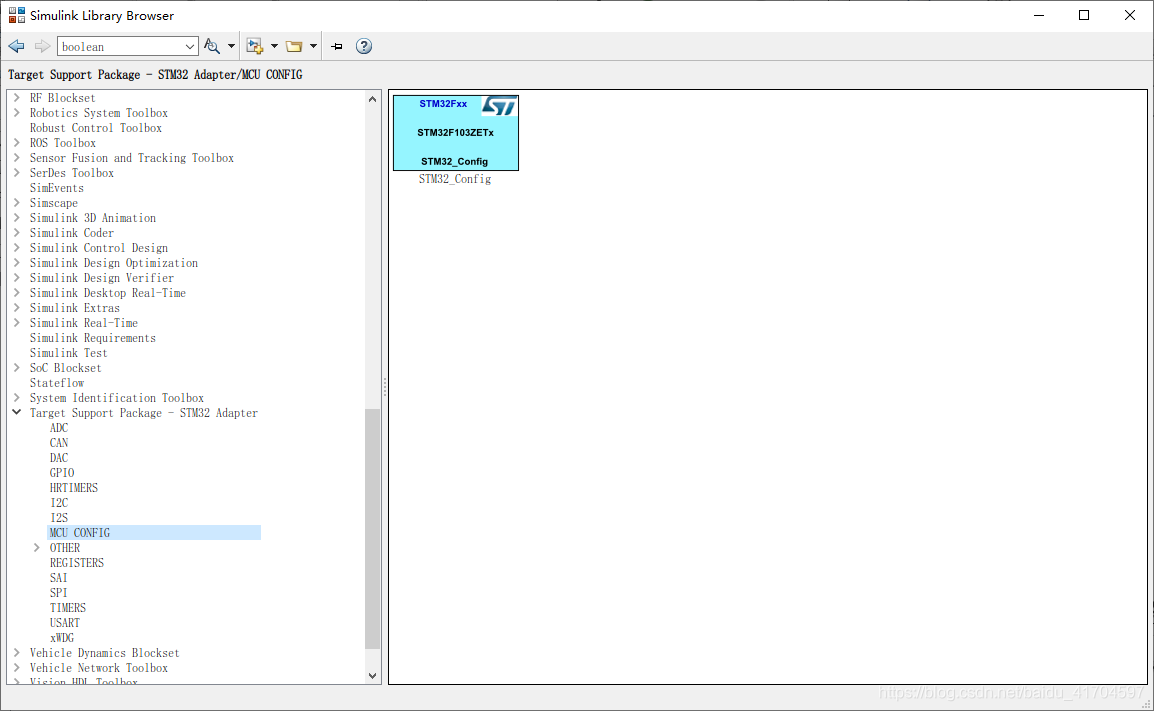The image size is (1154, 711).
Task: Open the search term dropdown list
Action: [190, 46]
